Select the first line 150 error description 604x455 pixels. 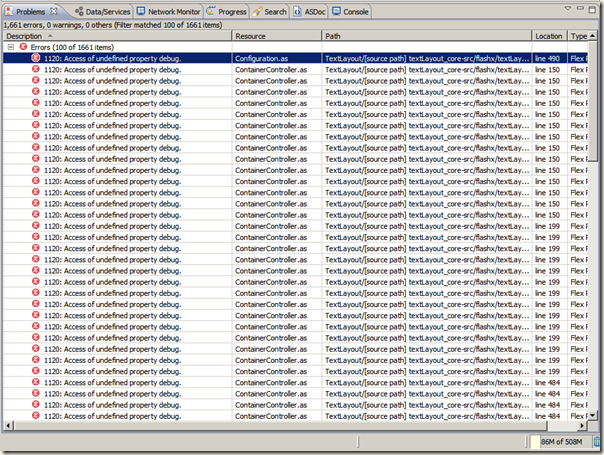[x=112, y=70]
